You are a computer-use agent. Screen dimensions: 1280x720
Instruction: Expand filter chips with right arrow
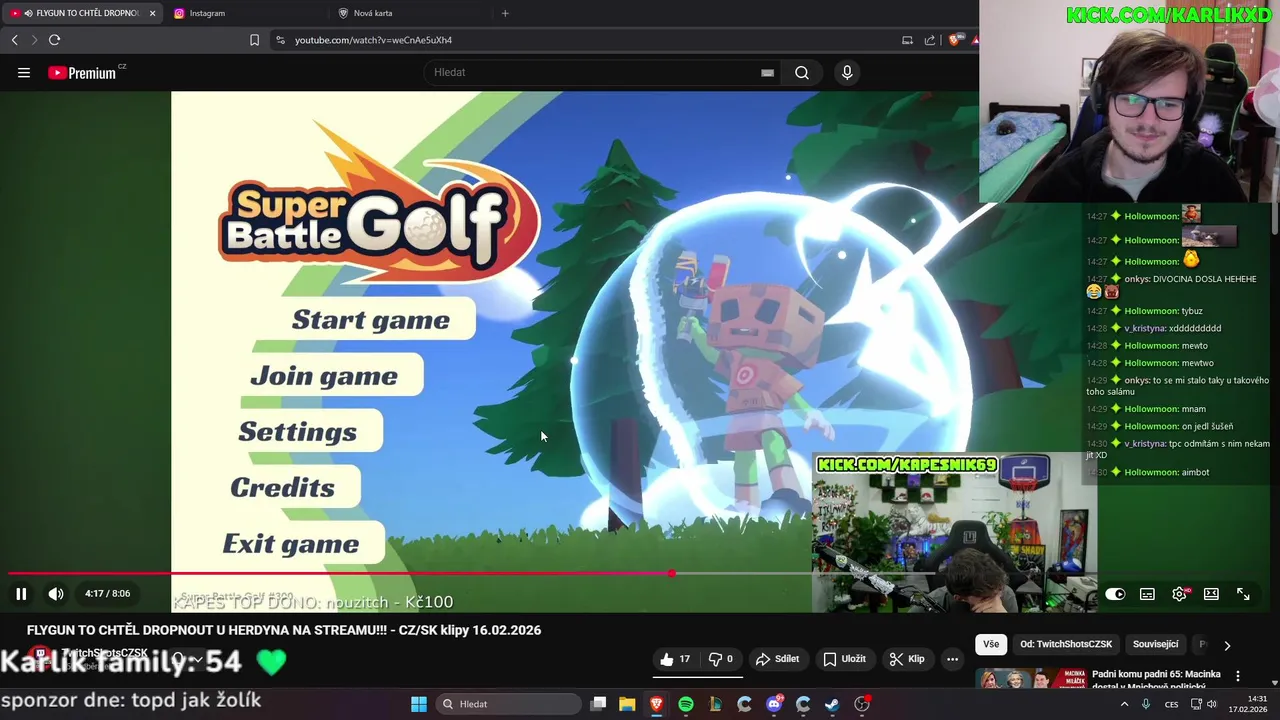pos(1227,646)
